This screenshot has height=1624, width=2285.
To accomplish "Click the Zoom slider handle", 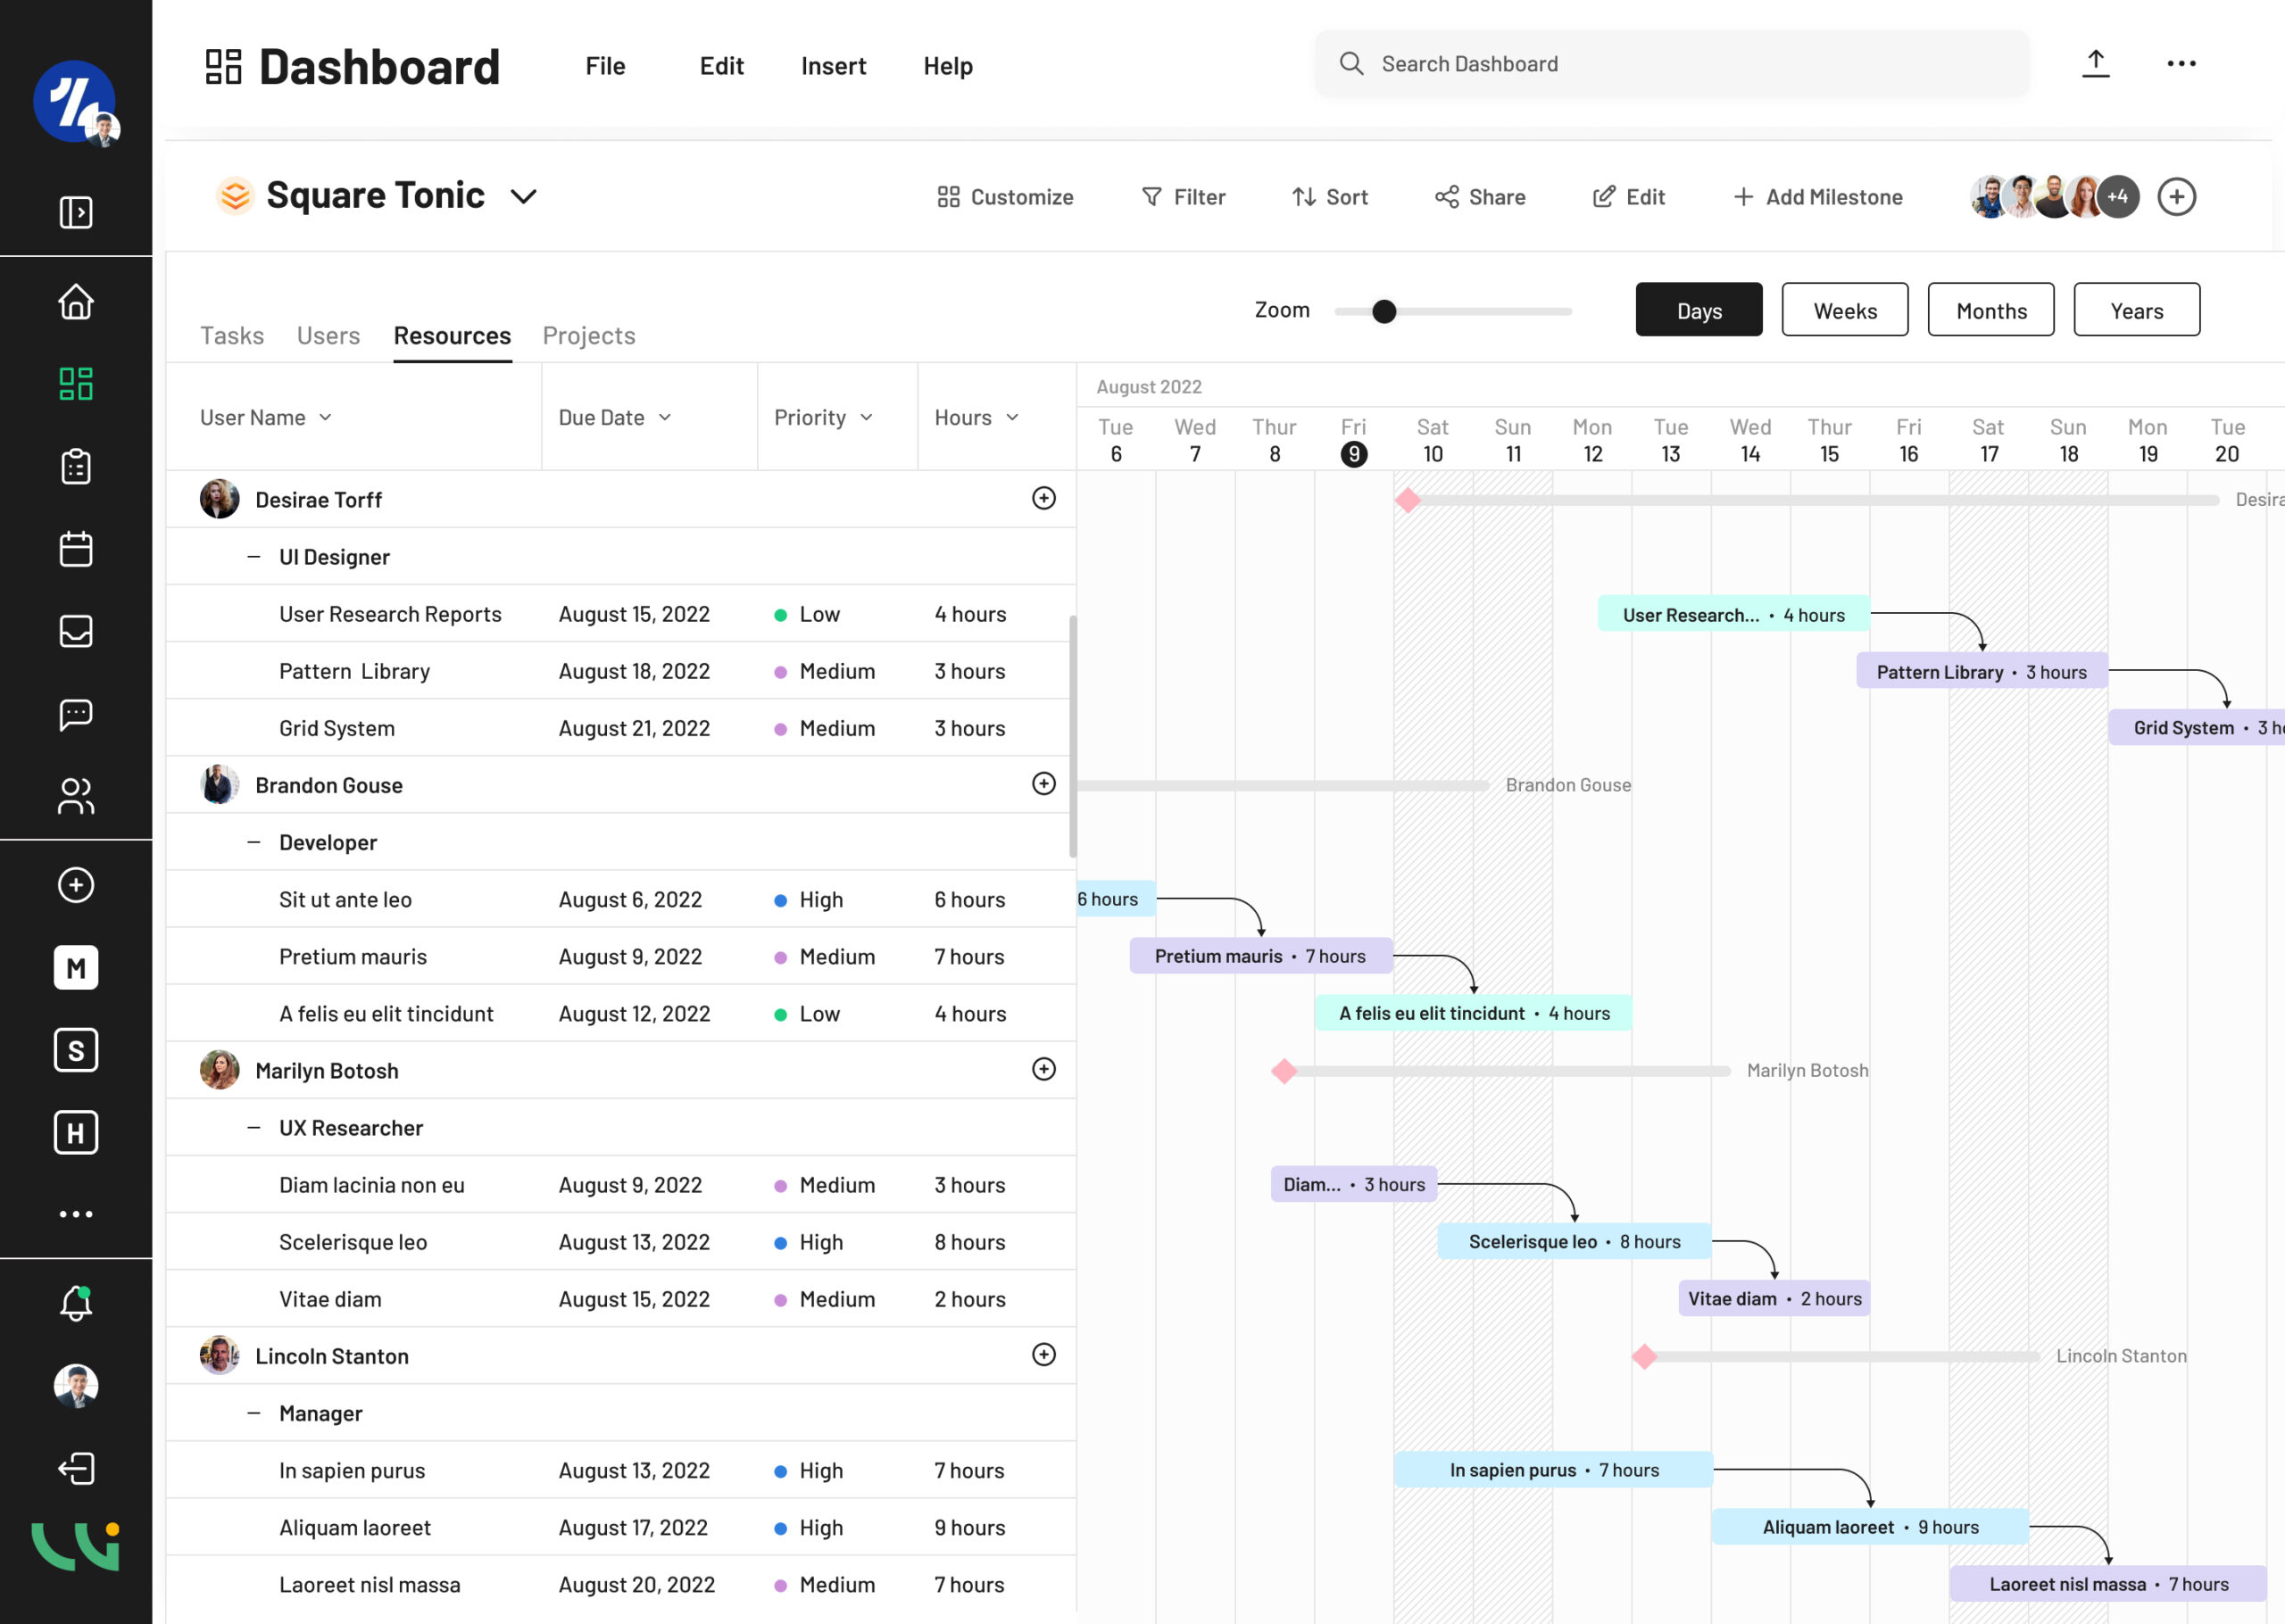I will pos(1383,312).
